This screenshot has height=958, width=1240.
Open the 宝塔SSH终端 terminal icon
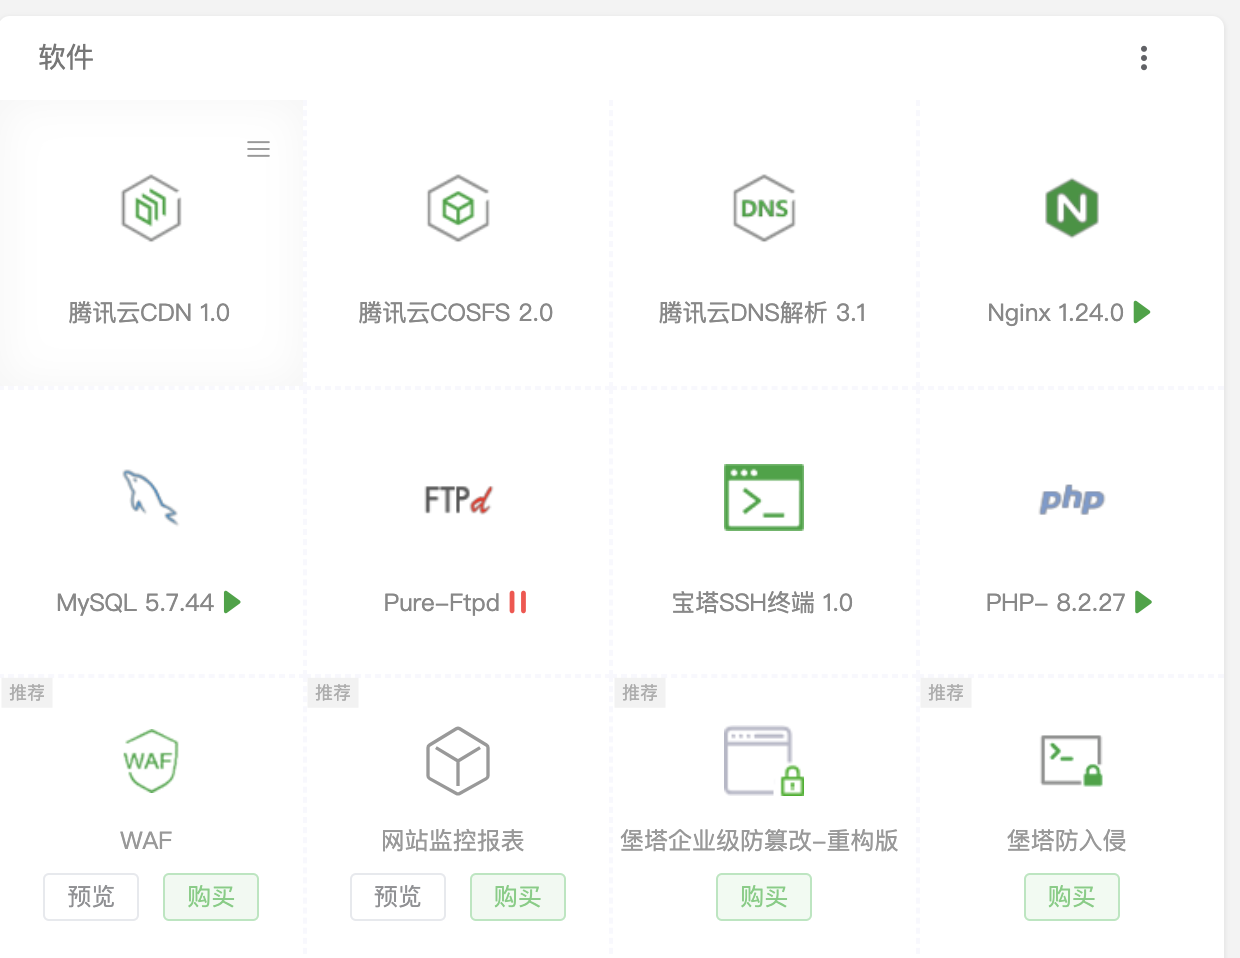(764, 497)
